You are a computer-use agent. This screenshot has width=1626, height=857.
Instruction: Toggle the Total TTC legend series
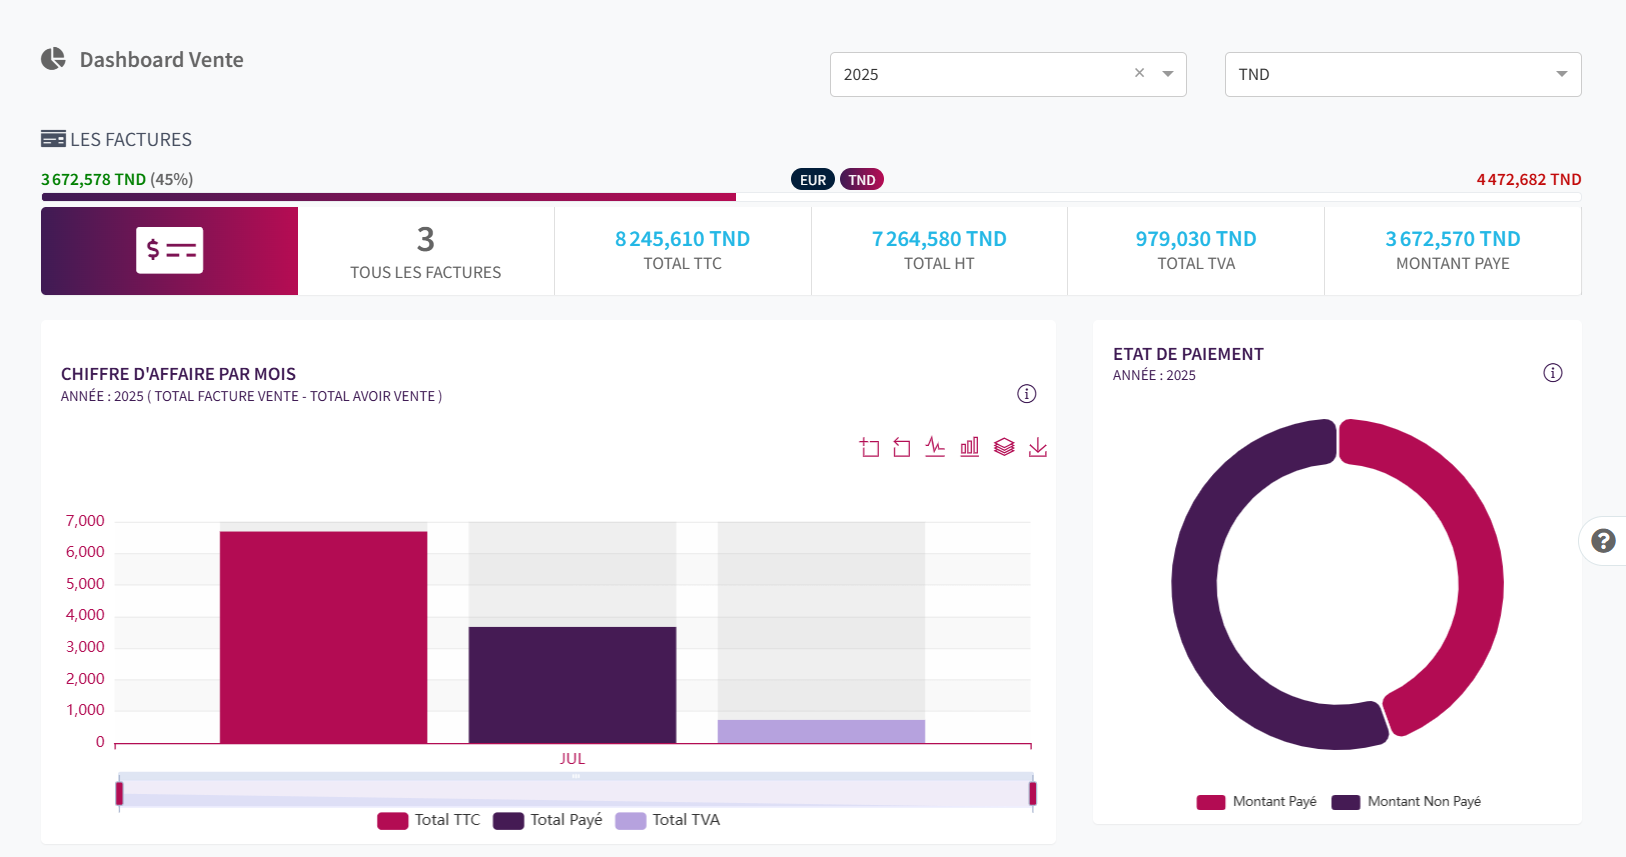tap(429, 820)
